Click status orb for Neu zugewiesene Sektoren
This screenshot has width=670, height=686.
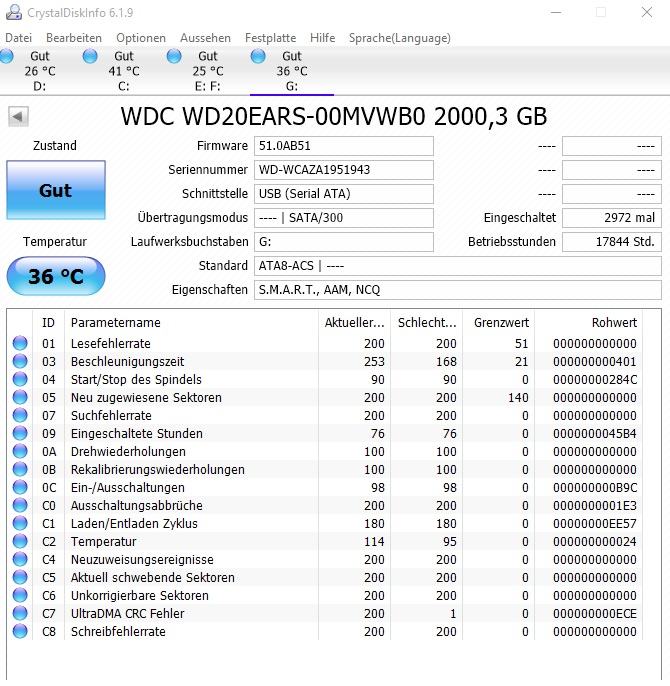20,397
